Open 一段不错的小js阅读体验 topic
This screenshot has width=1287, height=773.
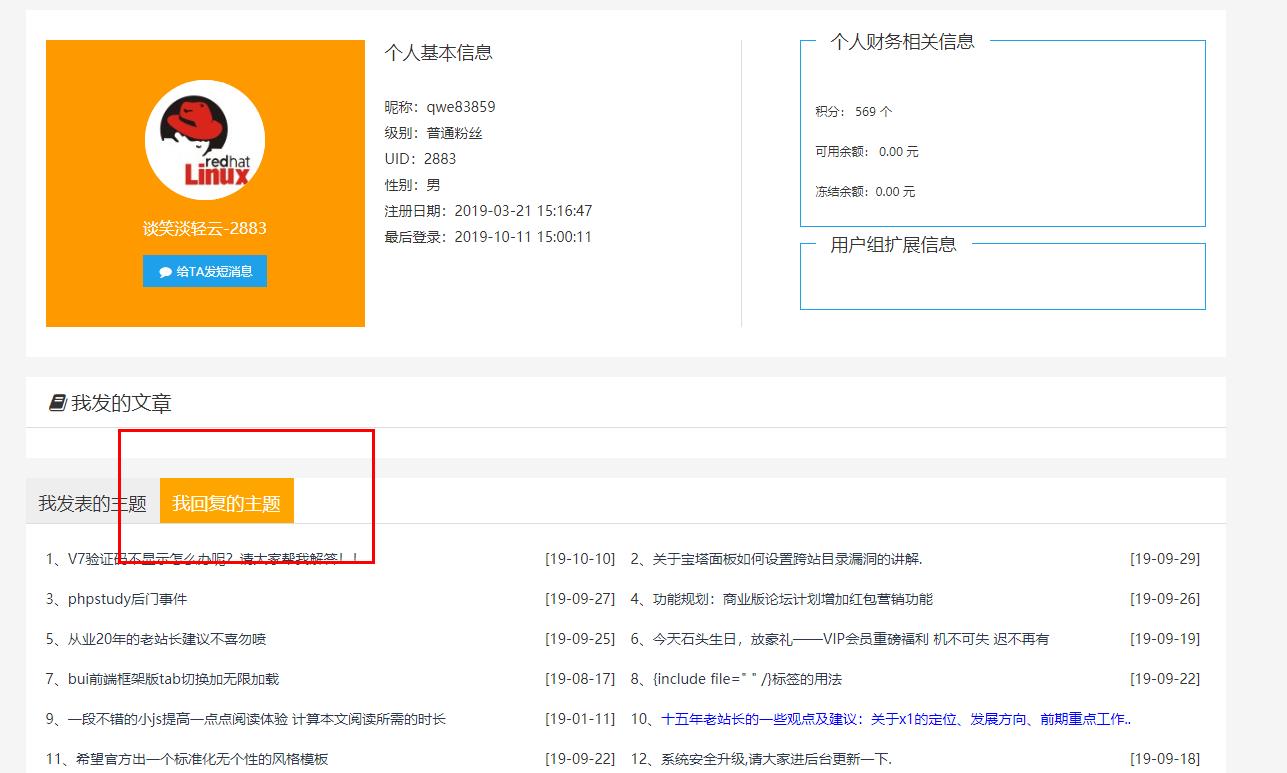256,719
